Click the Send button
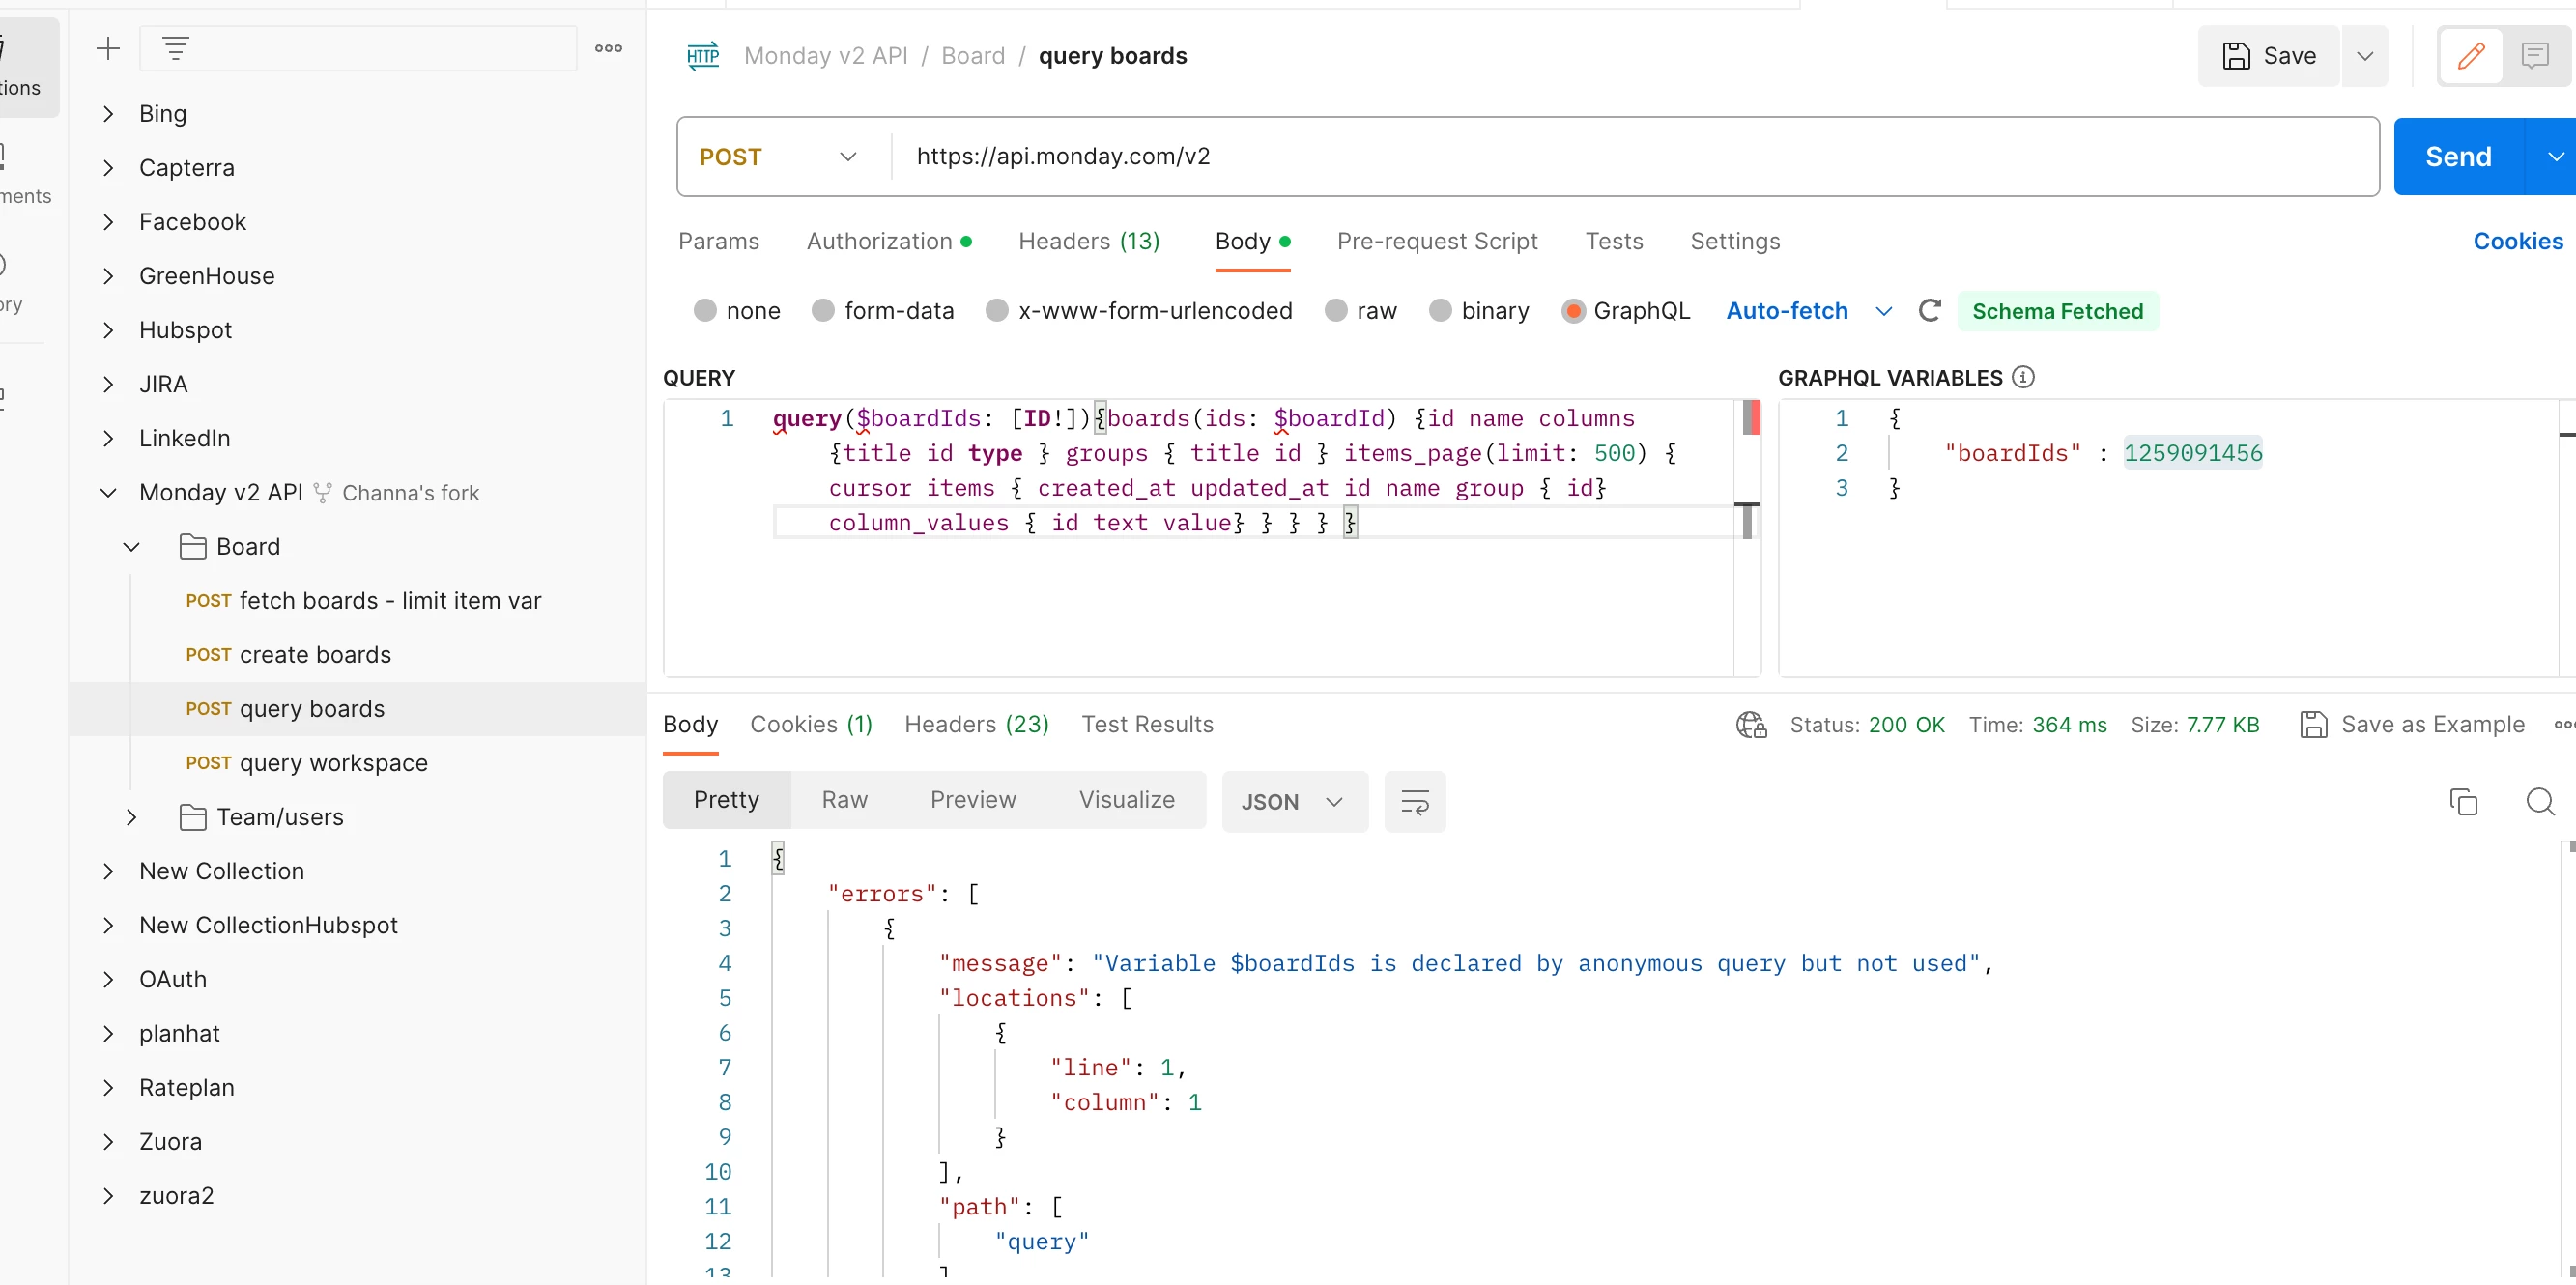Screen dimensions: 2576x1285 (2459, 157)
